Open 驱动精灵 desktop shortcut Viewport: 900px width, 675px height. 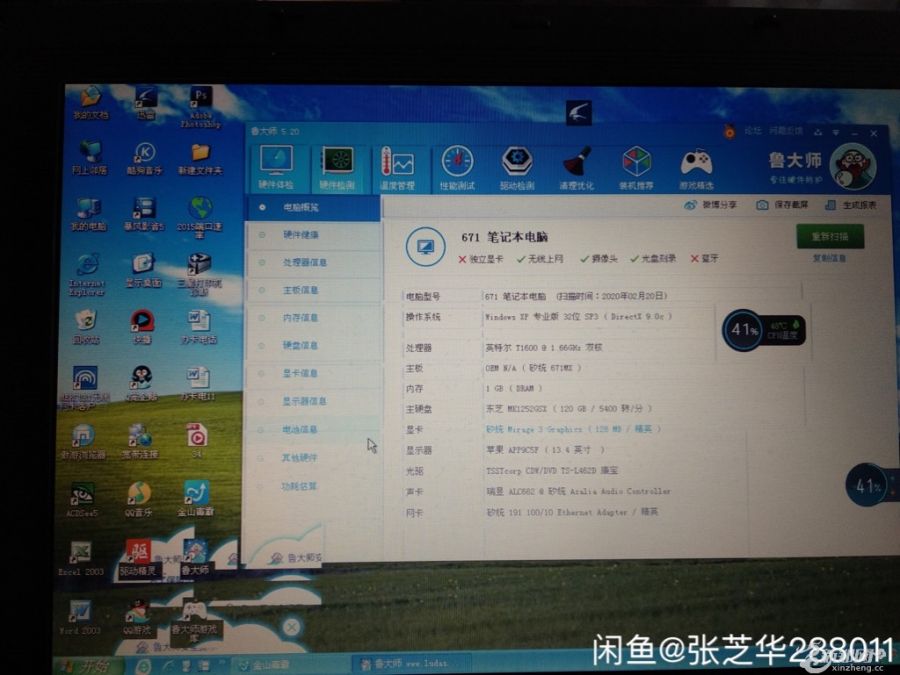click(x=137, y=558)
